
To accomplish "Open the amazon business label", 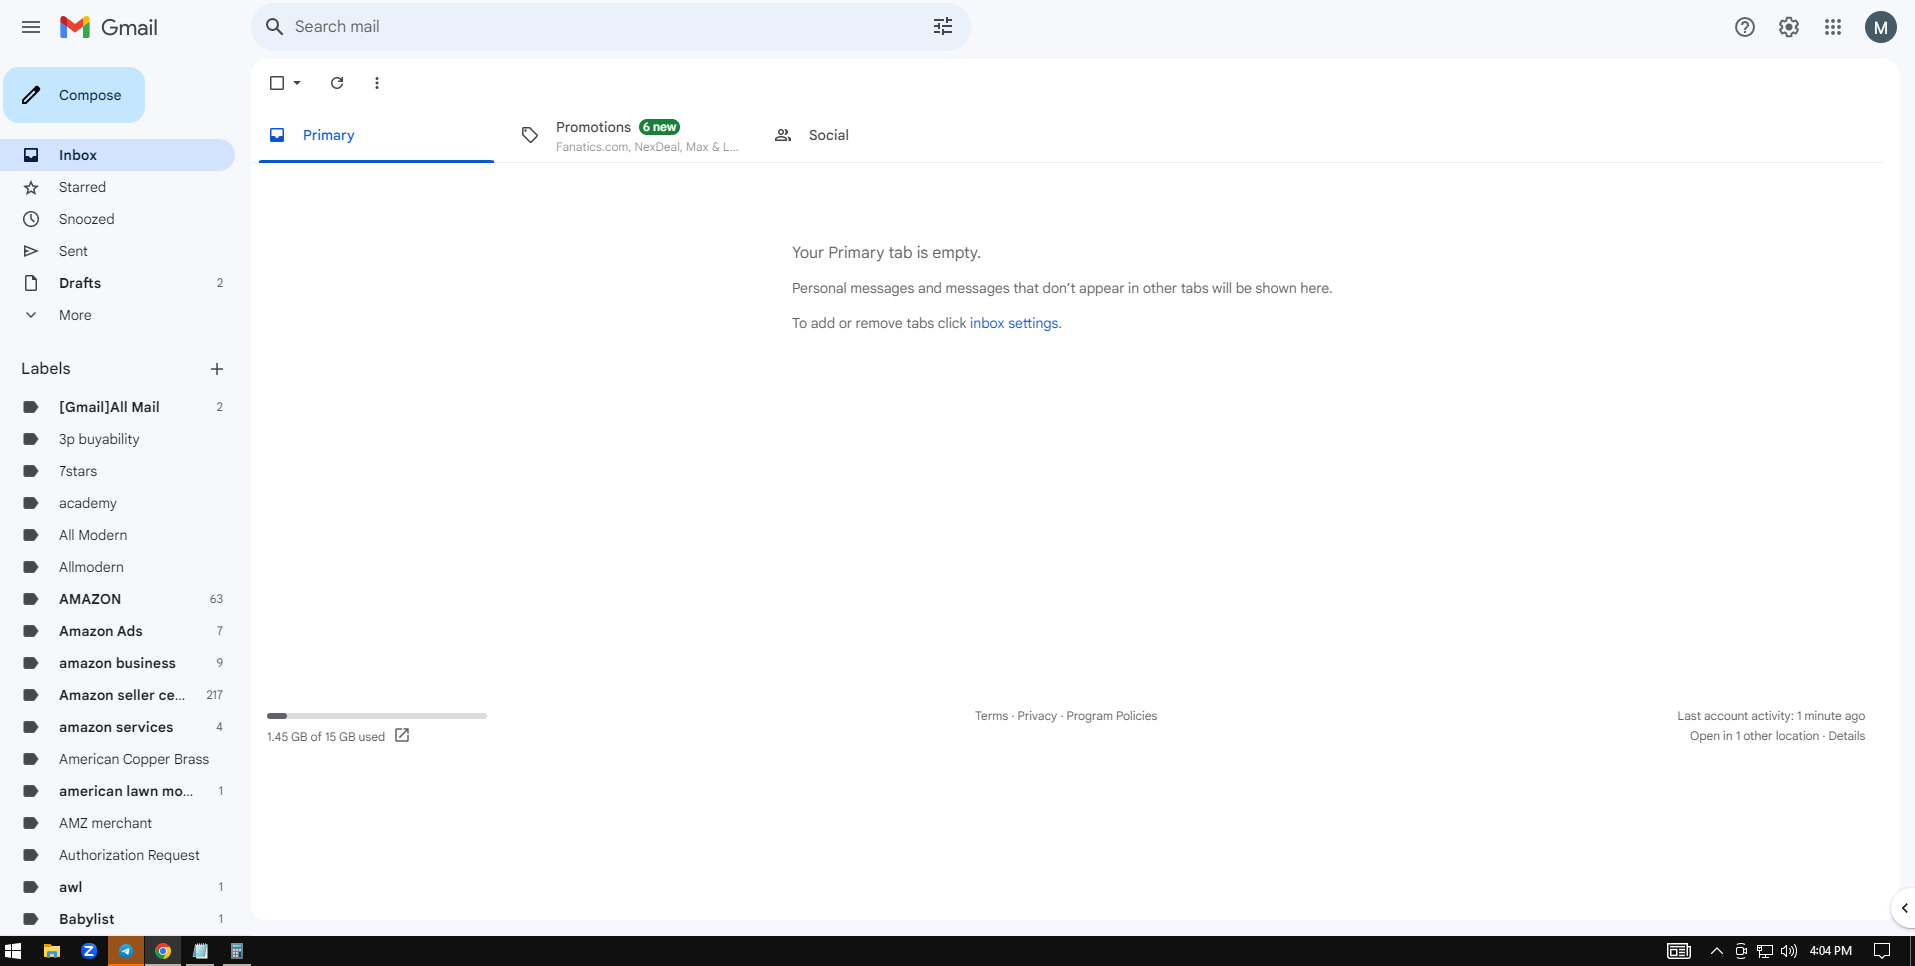I will tap(117, 663).
